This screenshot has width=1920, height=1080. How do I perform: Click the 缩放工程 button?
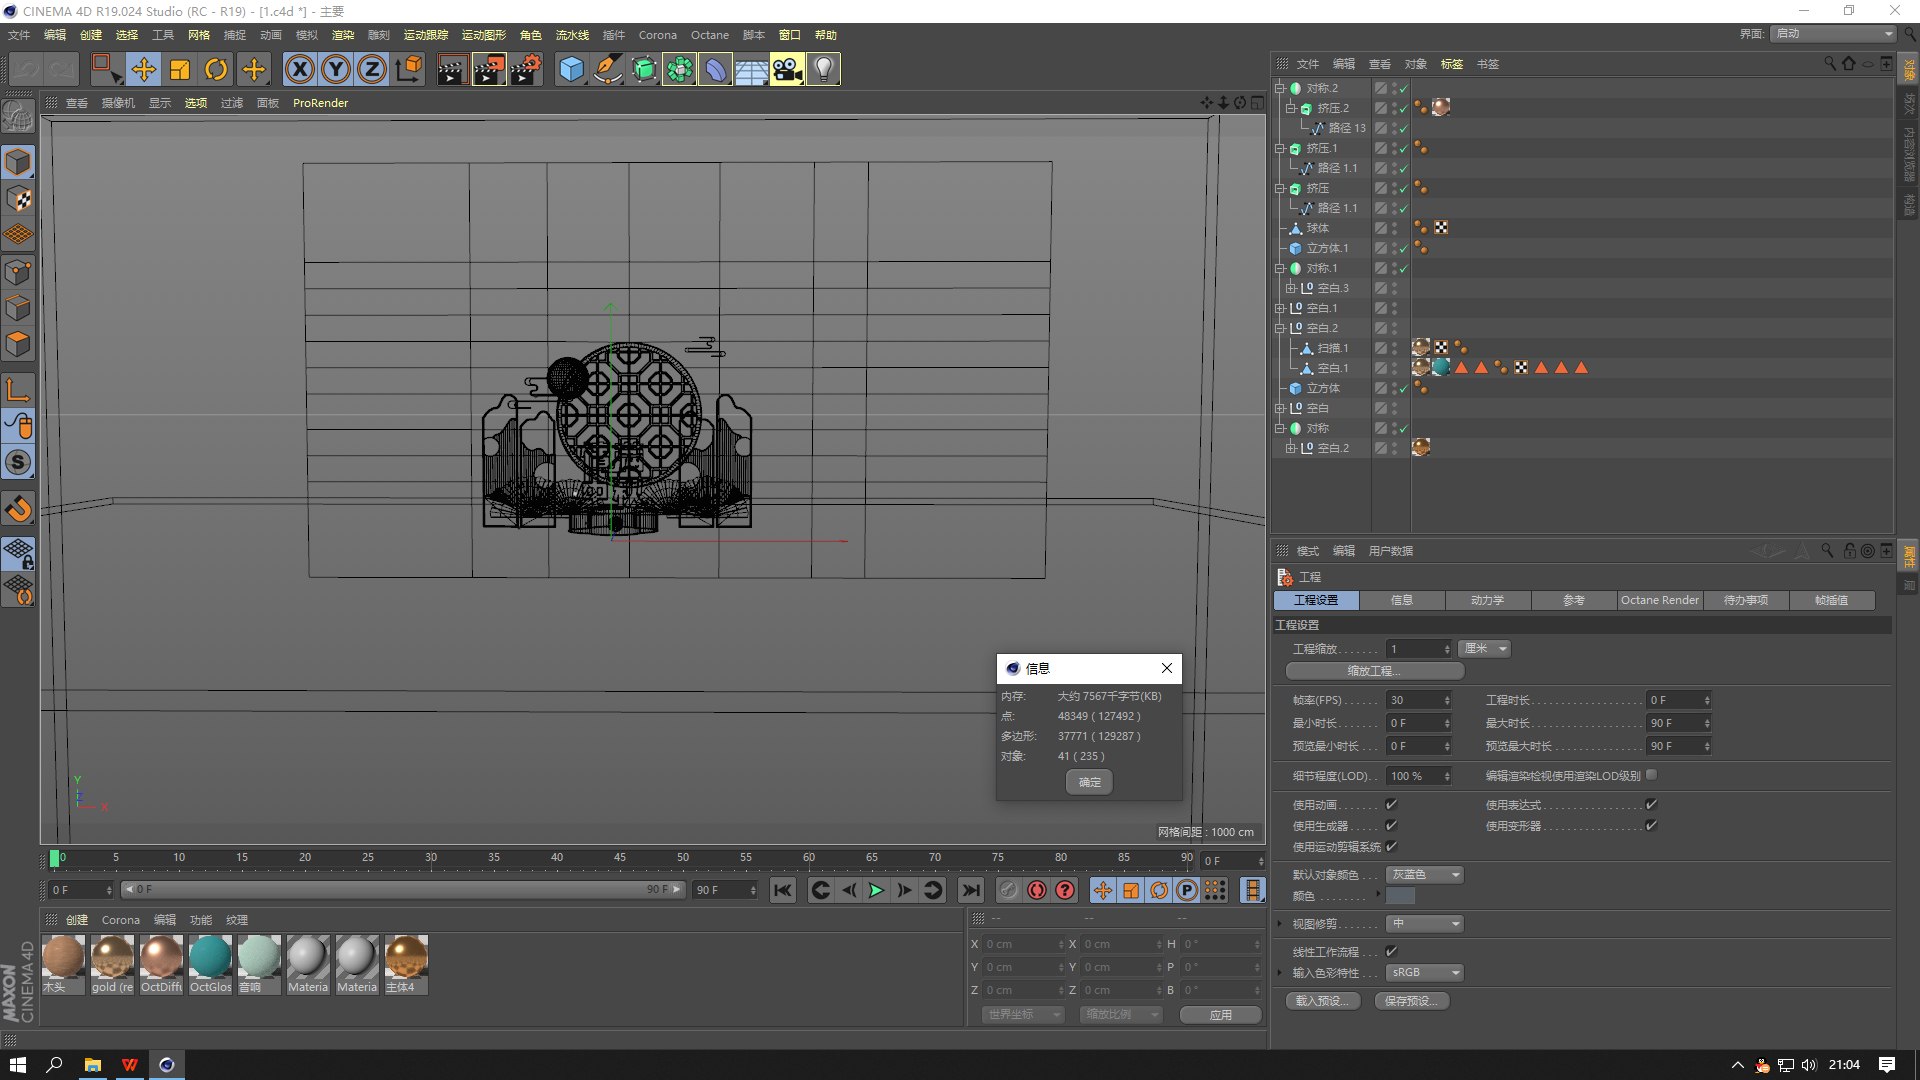click(1374, 671)
